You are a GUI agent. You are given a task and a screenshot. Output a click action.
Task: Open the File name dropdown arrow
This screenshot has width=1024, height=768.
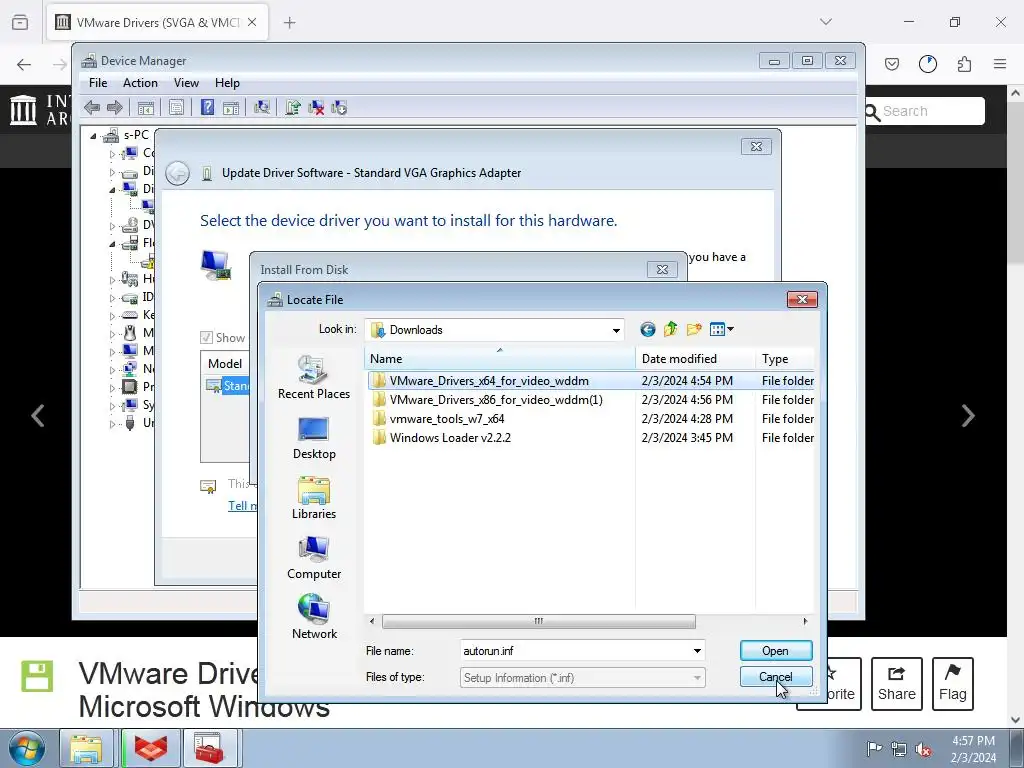pos(697,651)
